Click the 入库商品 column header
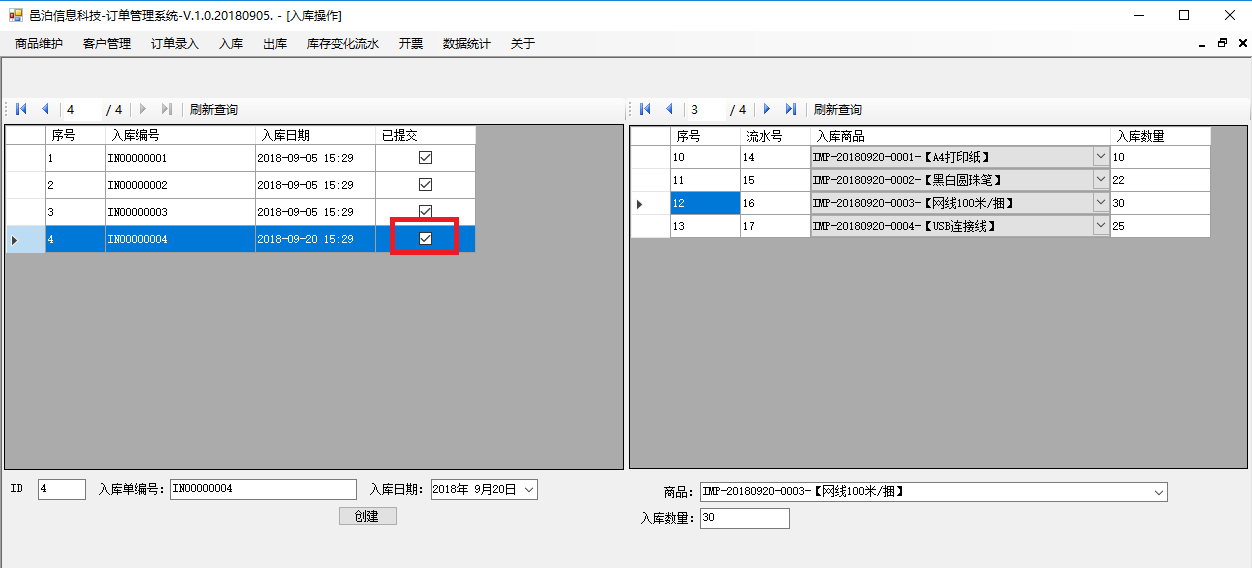Screen dimensions: 1252x568 pyautogui.click(x=960, y=136)
